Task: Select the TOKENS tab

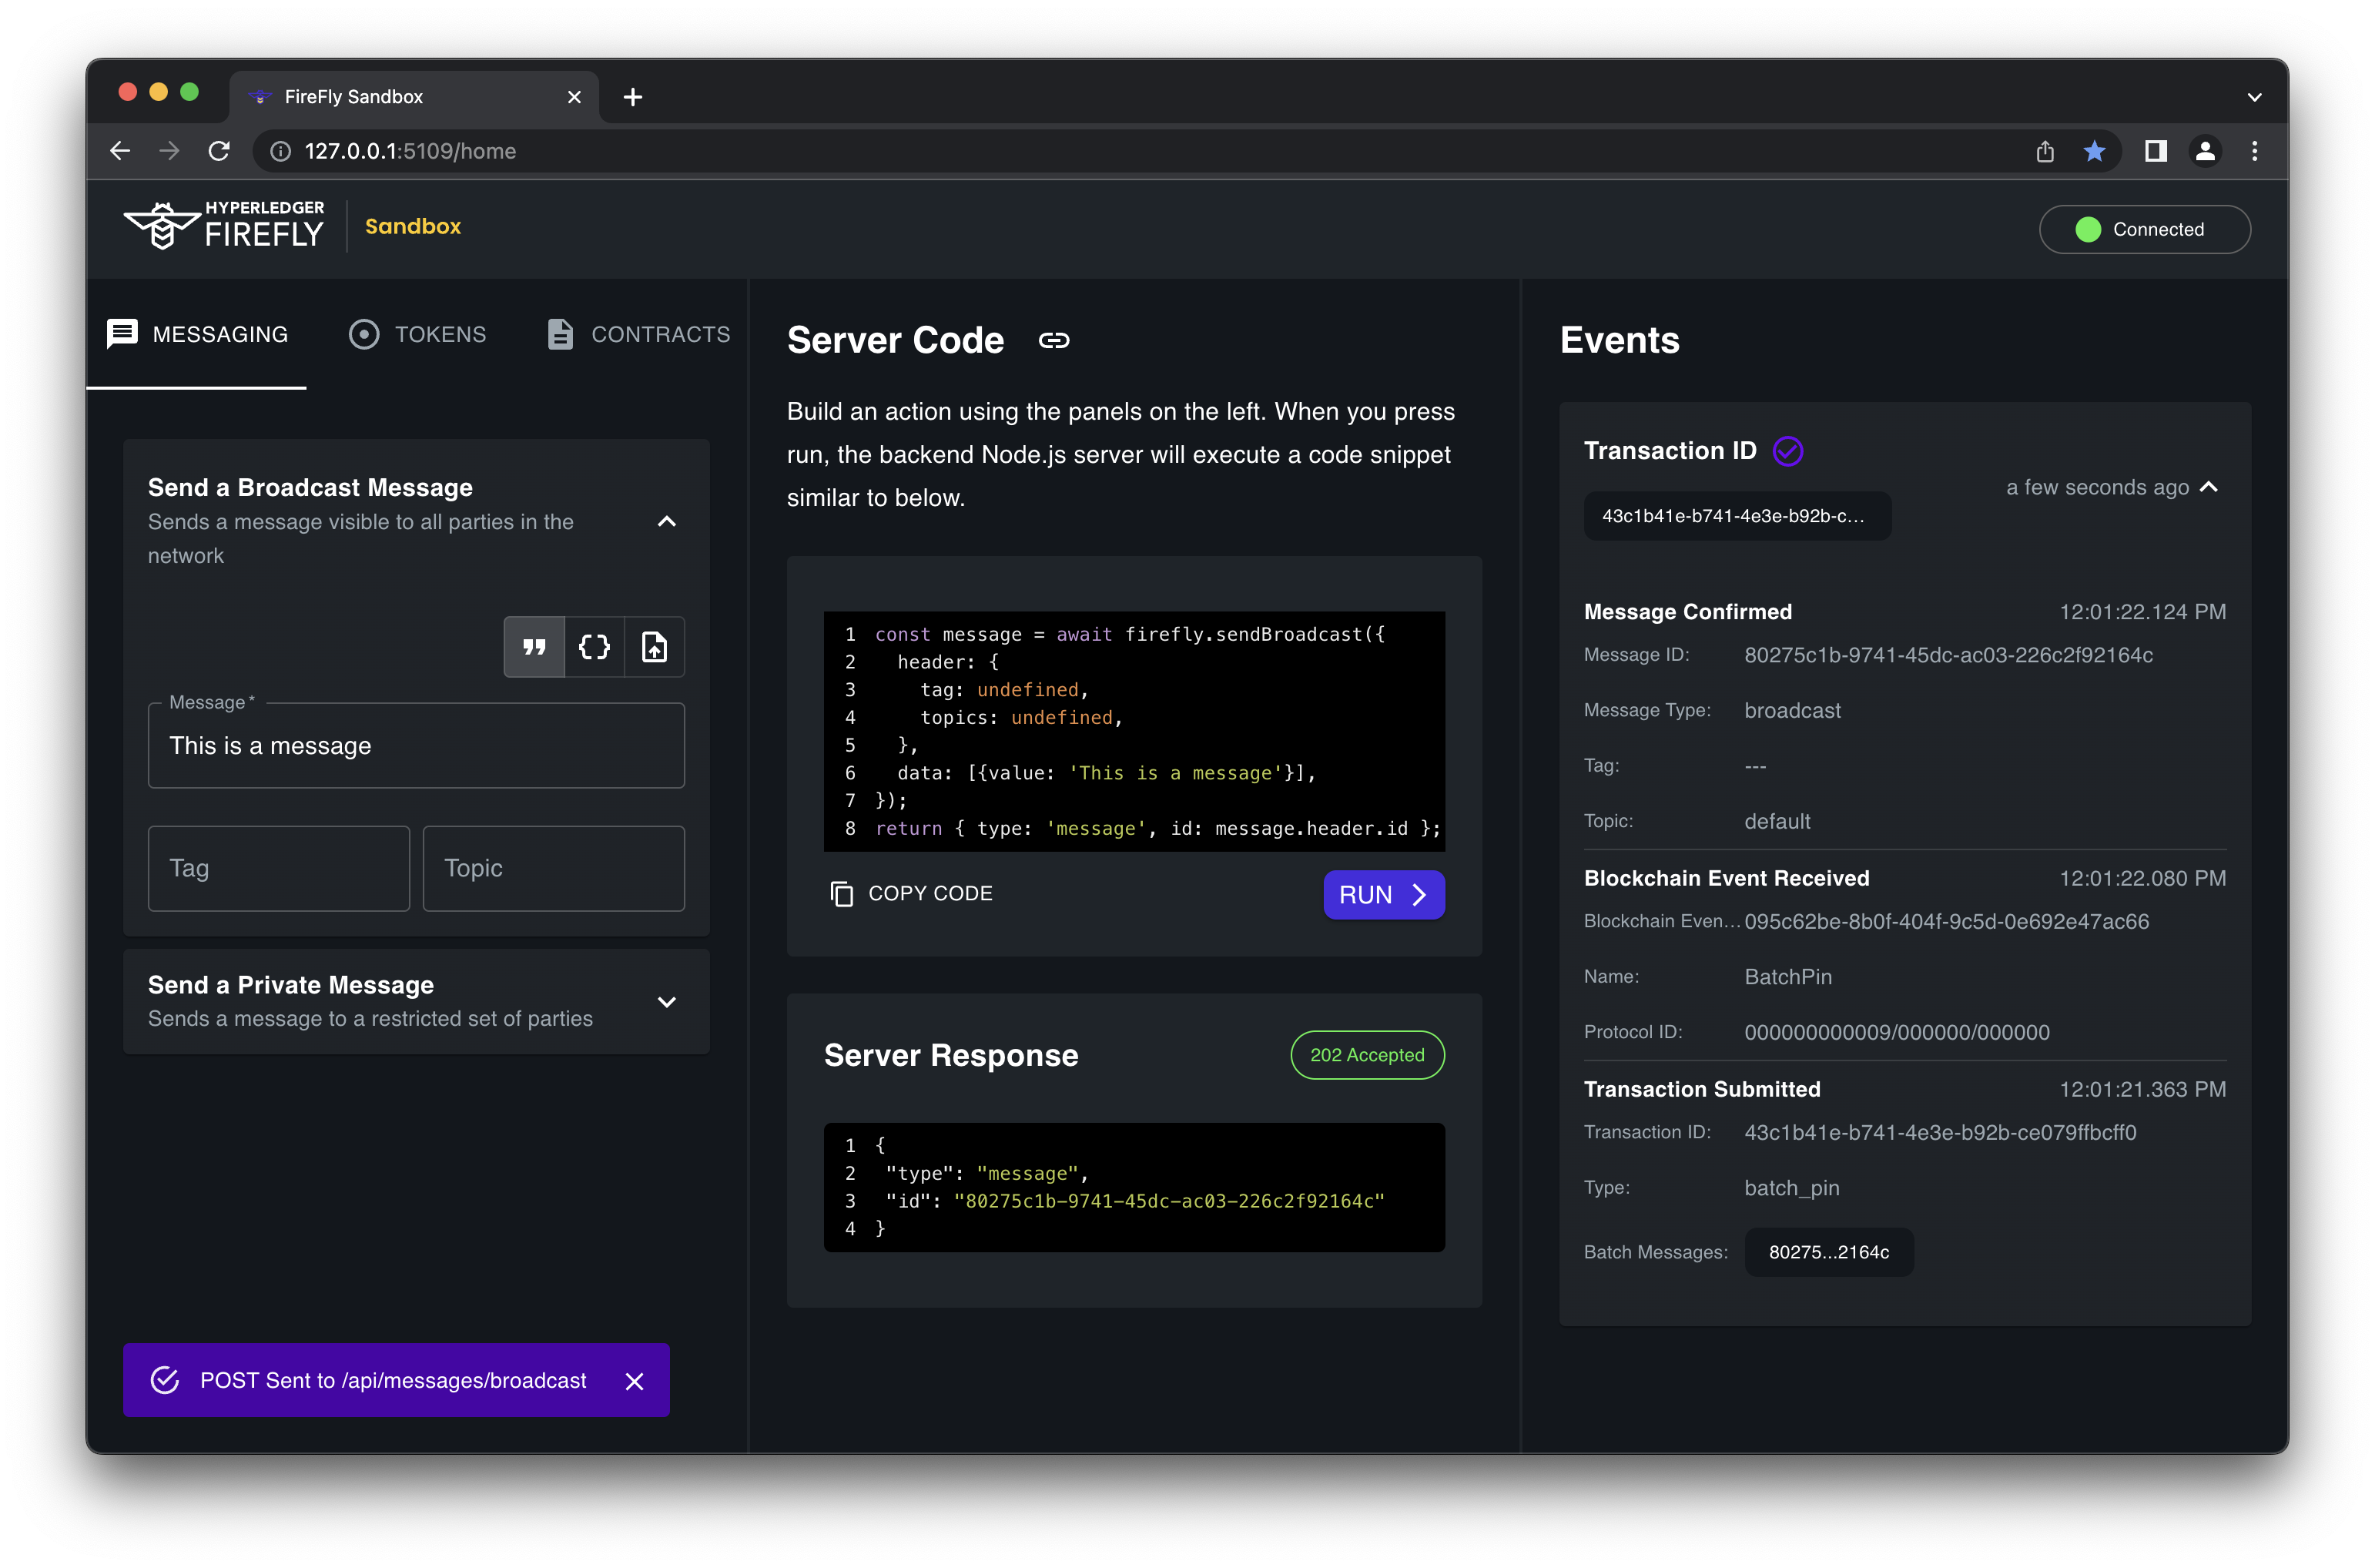Action: pos(420,333)
